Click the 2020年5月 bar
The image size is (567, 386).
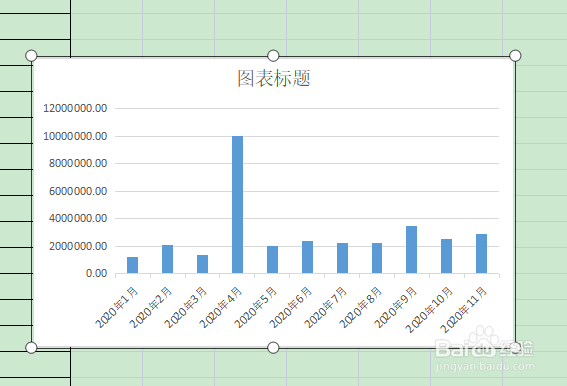pos(273,260)
